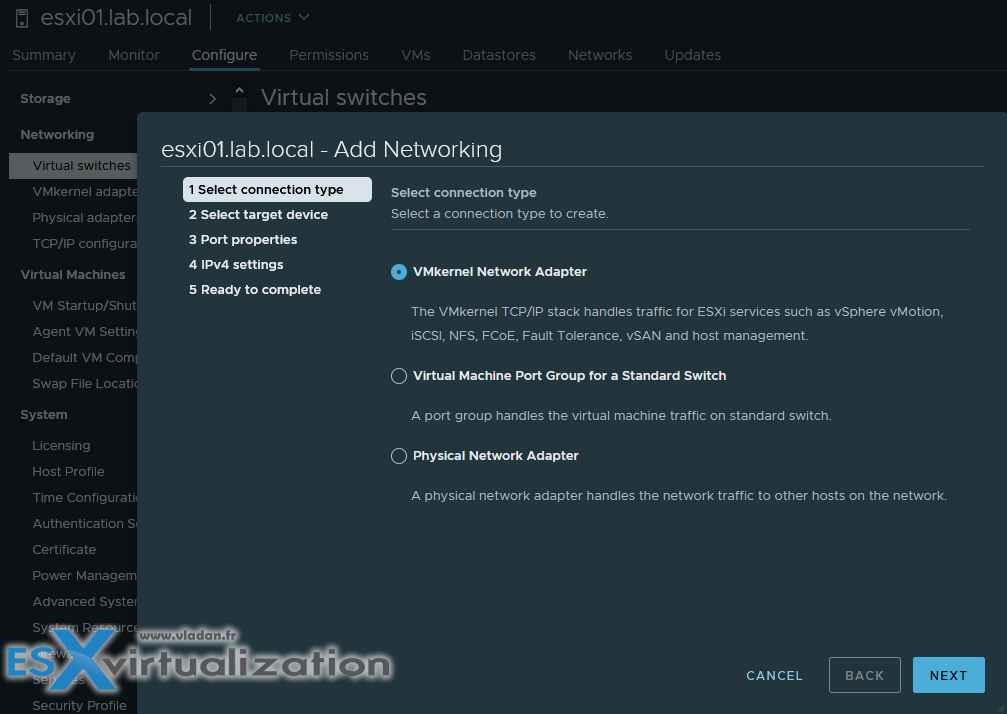Click the host icon beside esxi01.lab.local
Viewport: 1007px width, 714px height.
pos(22,18)
